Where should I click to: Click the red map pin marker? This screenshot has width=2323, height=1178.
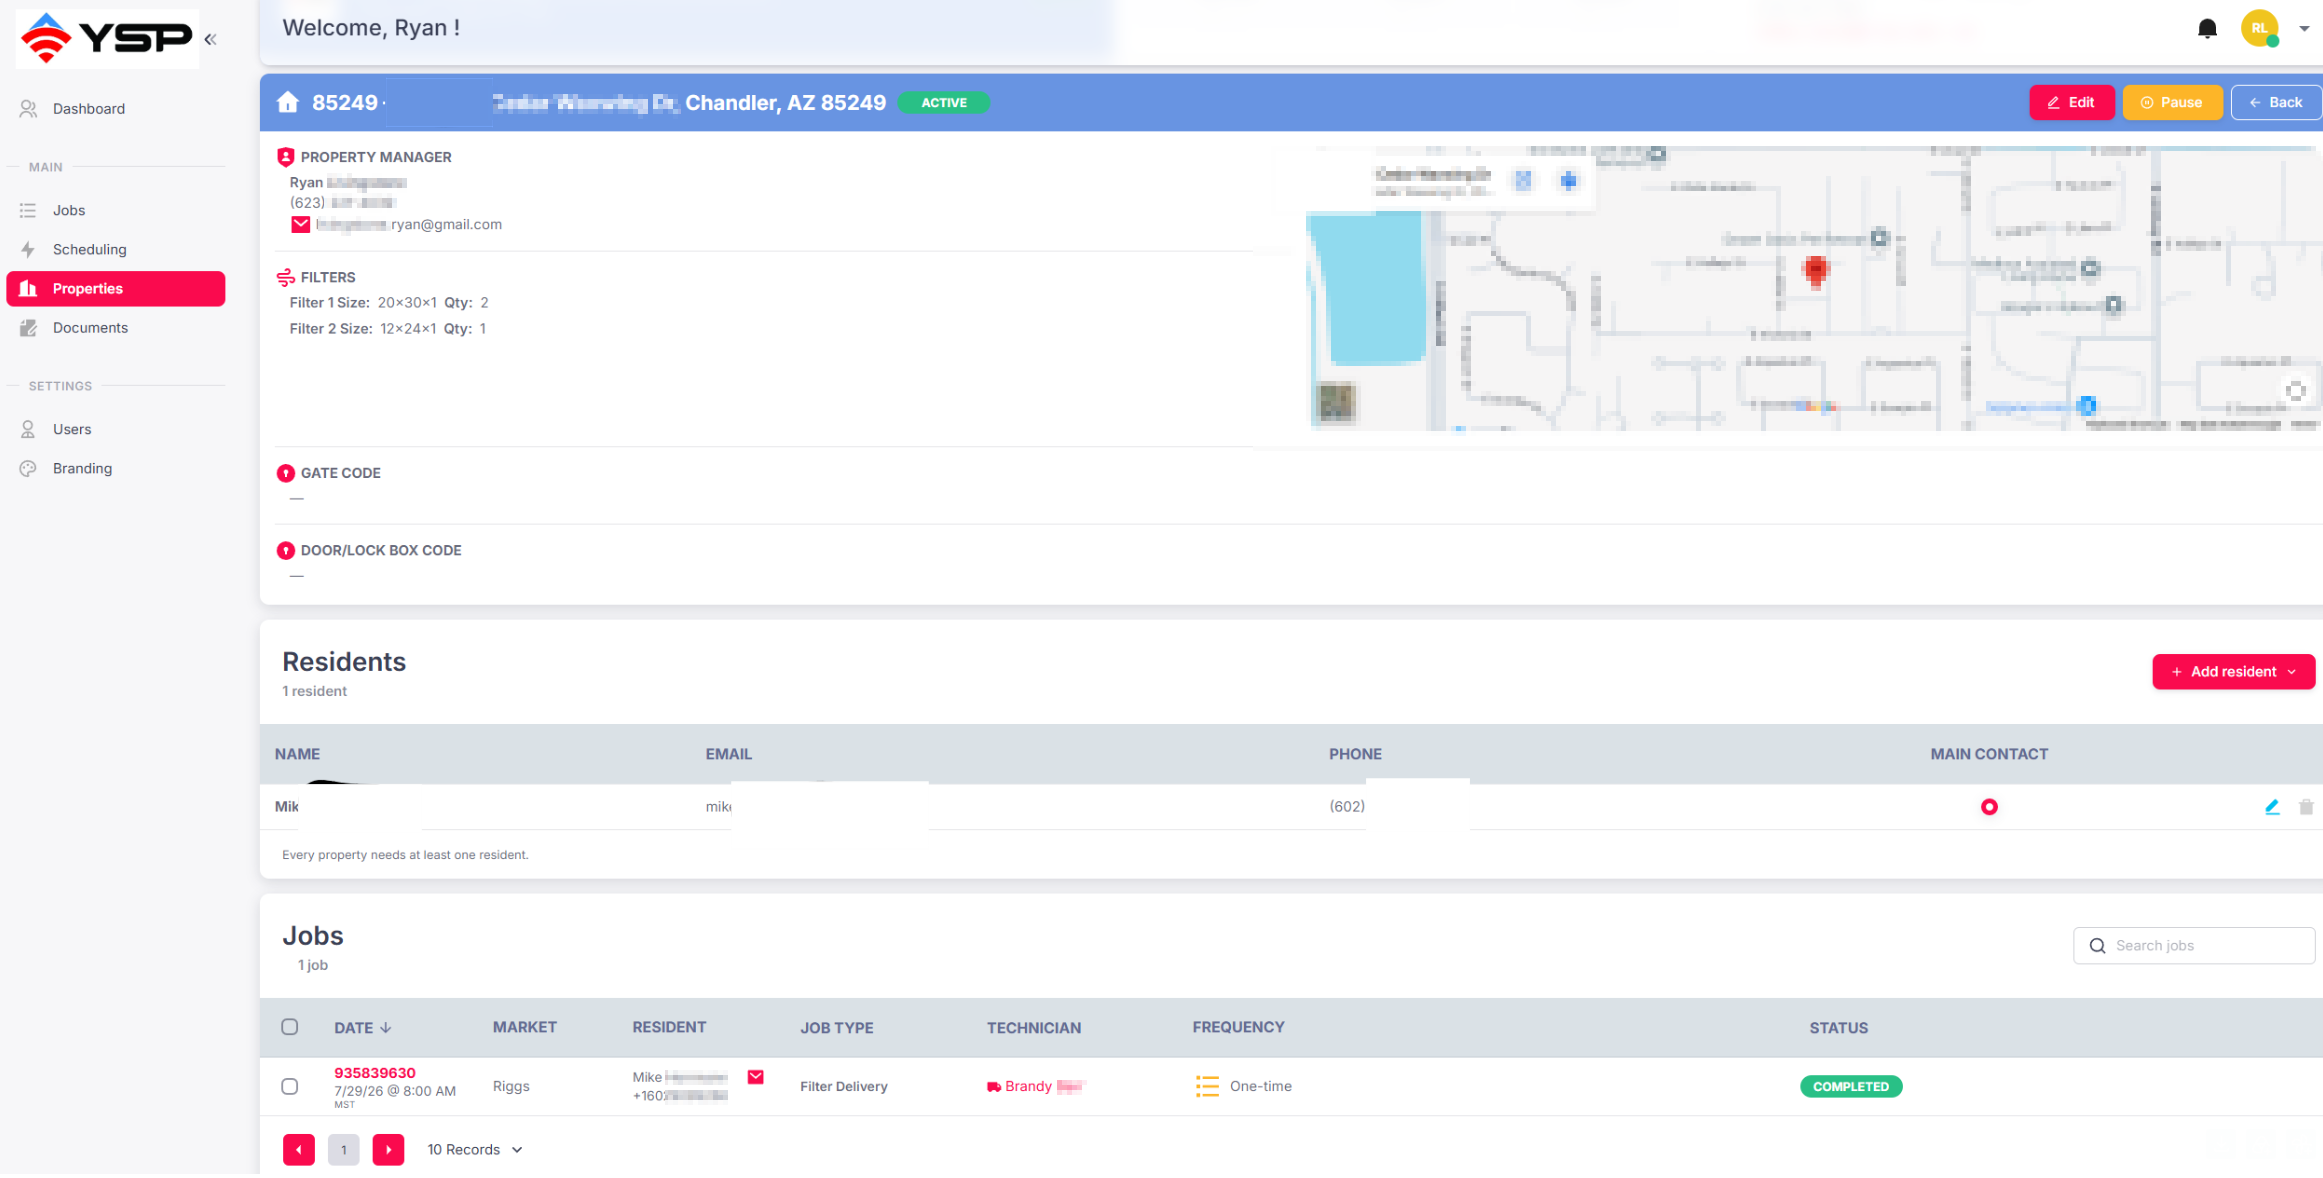(1816, 270)
